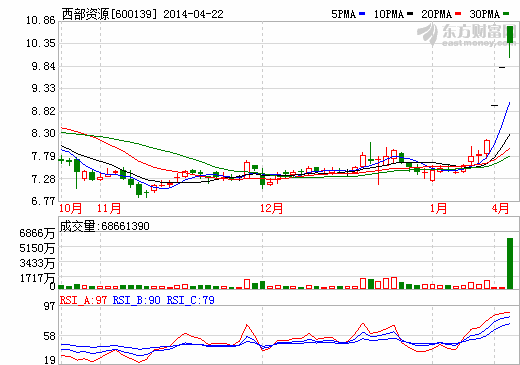
Task: Click the 11月 time axis label
Action: (109, 209)
